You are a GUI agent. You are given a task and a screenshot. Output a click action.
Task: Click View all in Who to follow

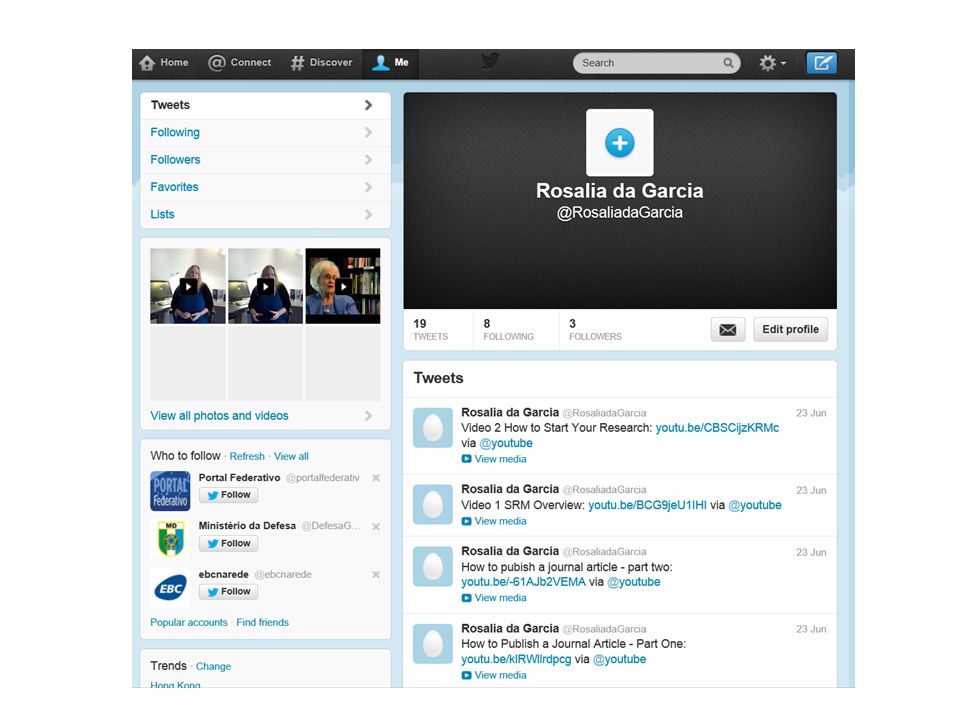tap(291, 456)
